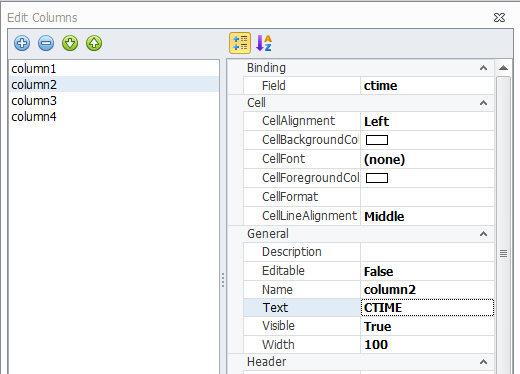Collapse the Binding category
Viewport: 520px width, 374px height.
(483, 68)
